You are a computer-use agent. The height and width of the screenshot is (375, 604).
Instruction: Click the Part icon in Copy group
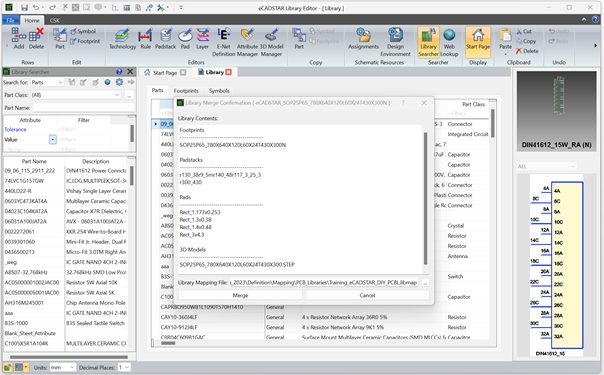point(299,39)
